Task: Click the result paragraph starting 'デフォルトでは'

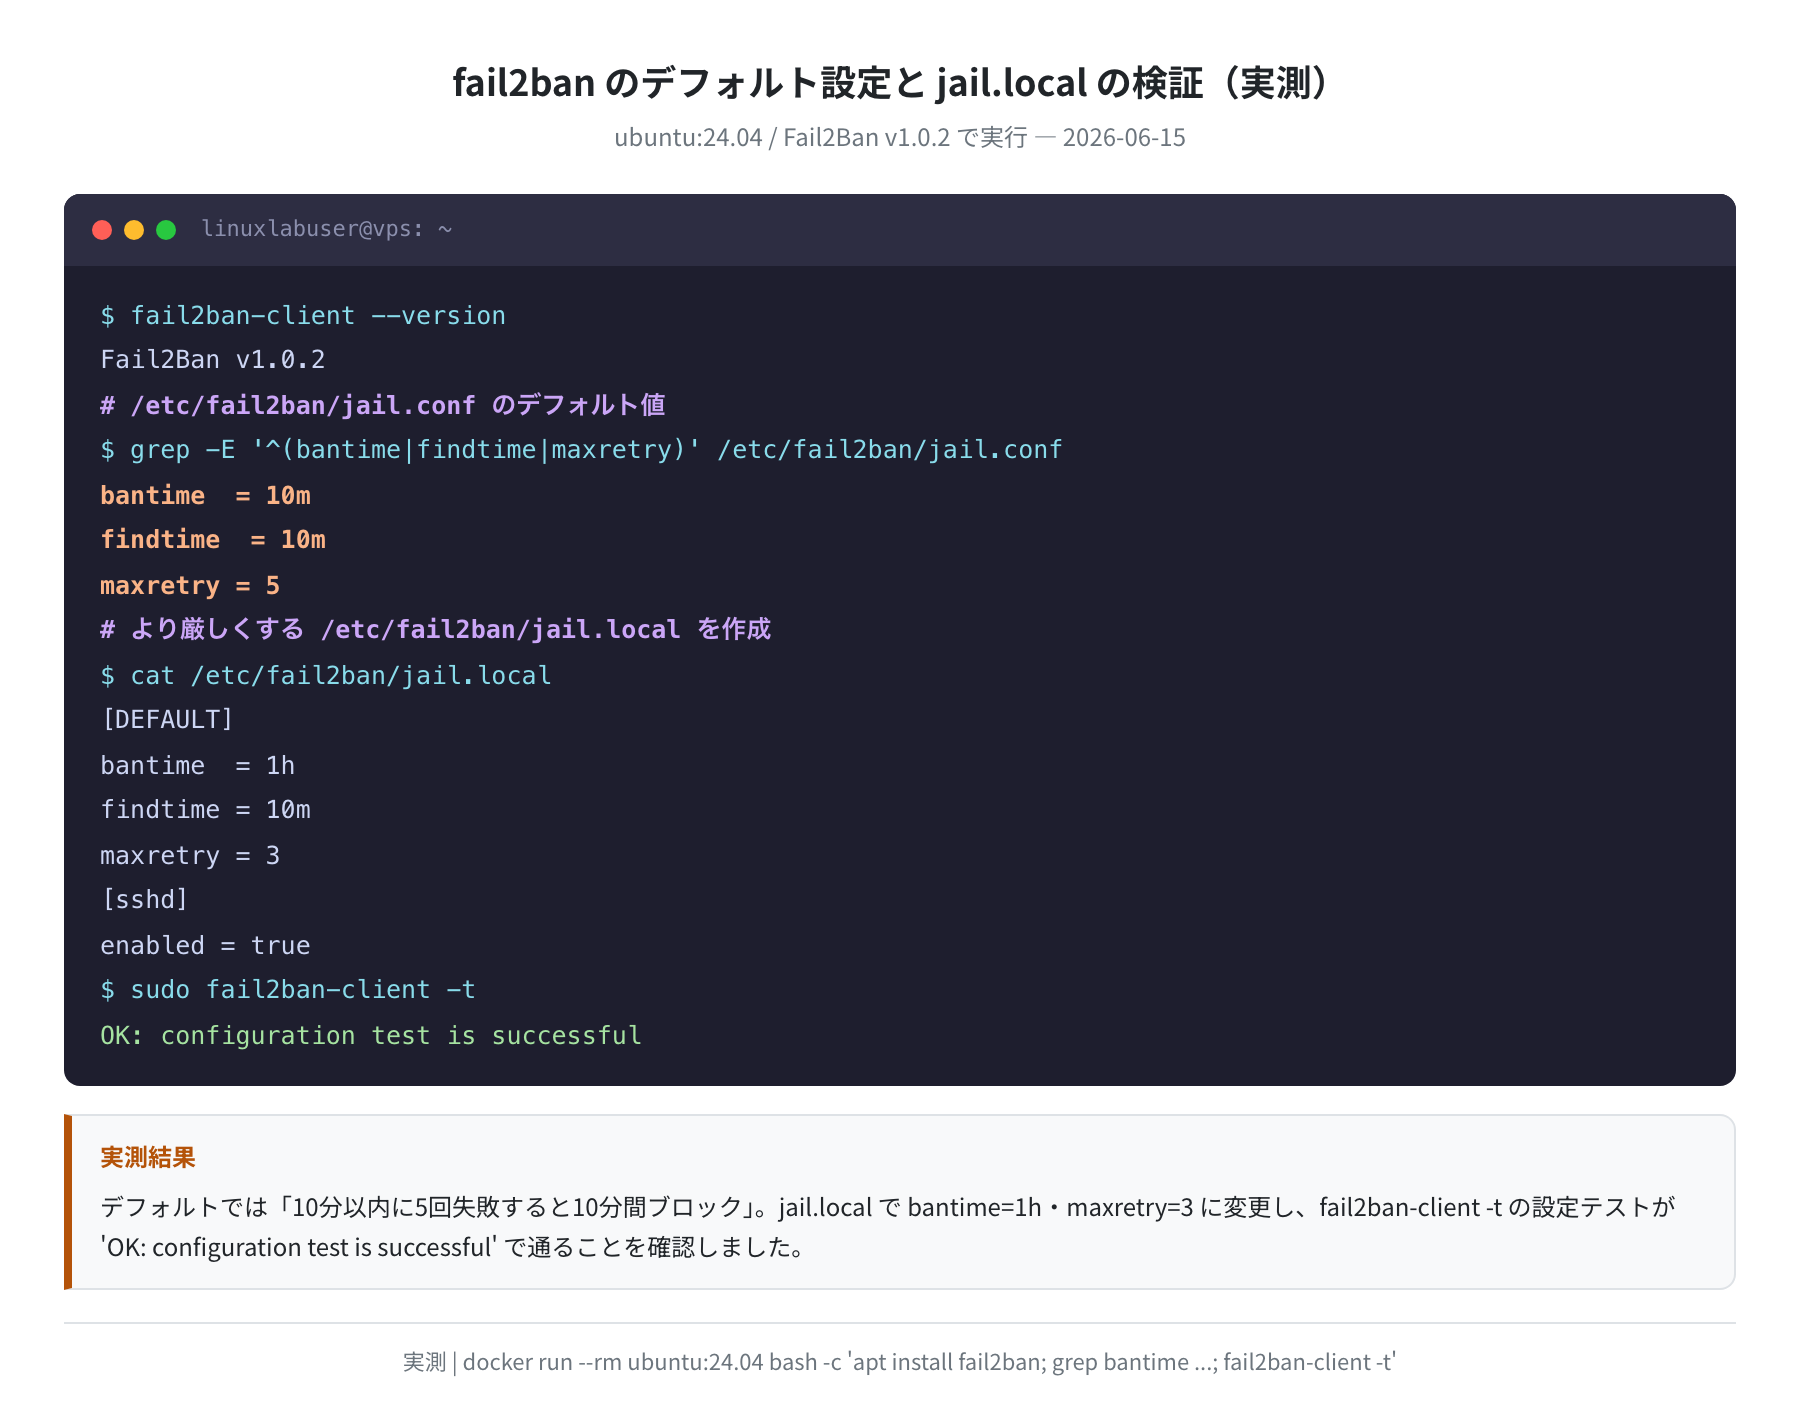Action: 888,1227
